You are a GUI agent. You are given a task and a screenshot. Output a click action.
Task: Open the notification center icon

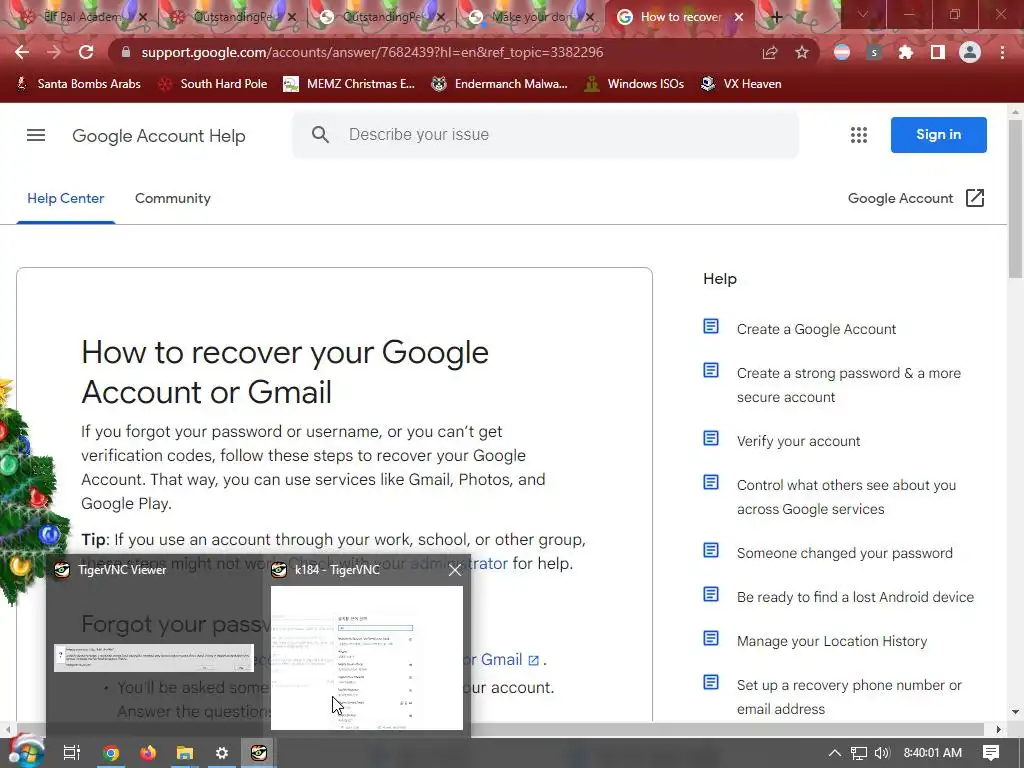991,753
